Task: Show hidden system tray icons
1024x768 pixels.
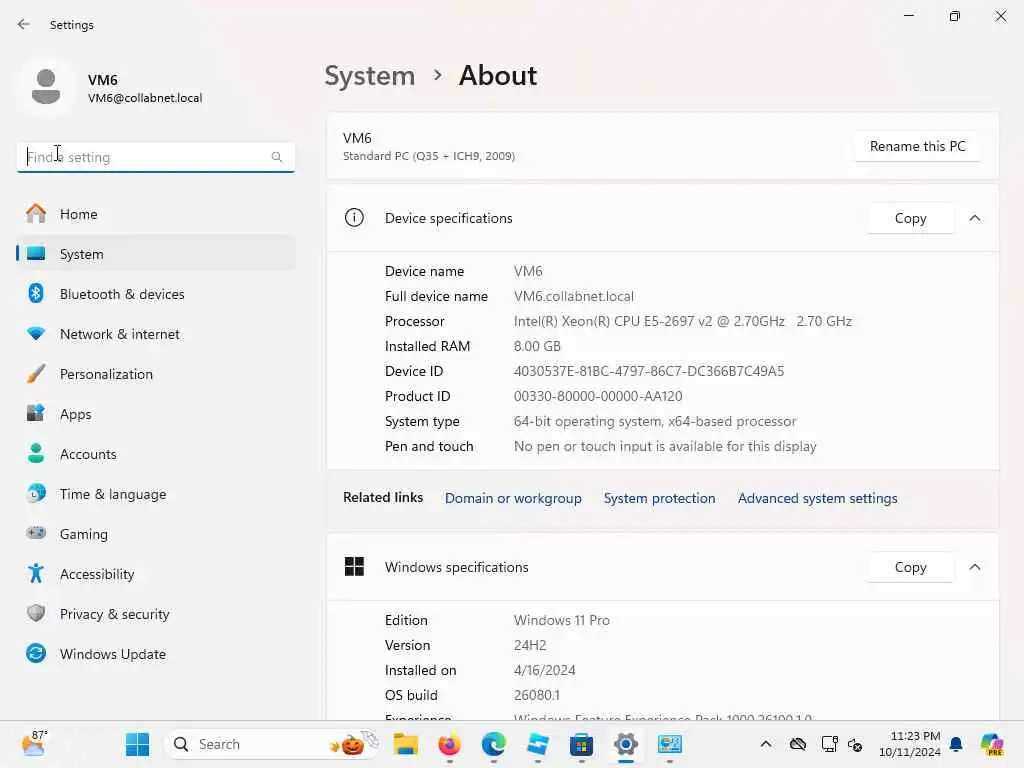Action: (x=766, y=744)
